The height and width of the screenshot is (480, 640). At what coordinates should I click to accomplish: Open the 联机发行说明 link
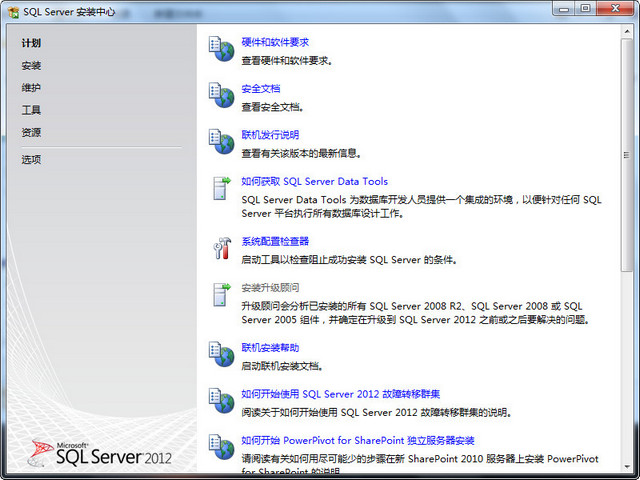[x=270, y=135]
